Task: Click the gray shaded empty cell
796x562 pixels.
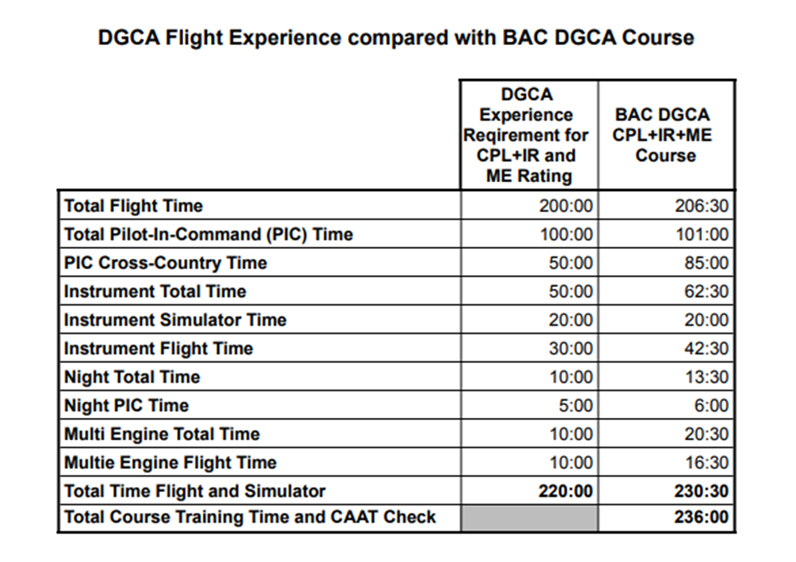Action: [x=528, y=519]
